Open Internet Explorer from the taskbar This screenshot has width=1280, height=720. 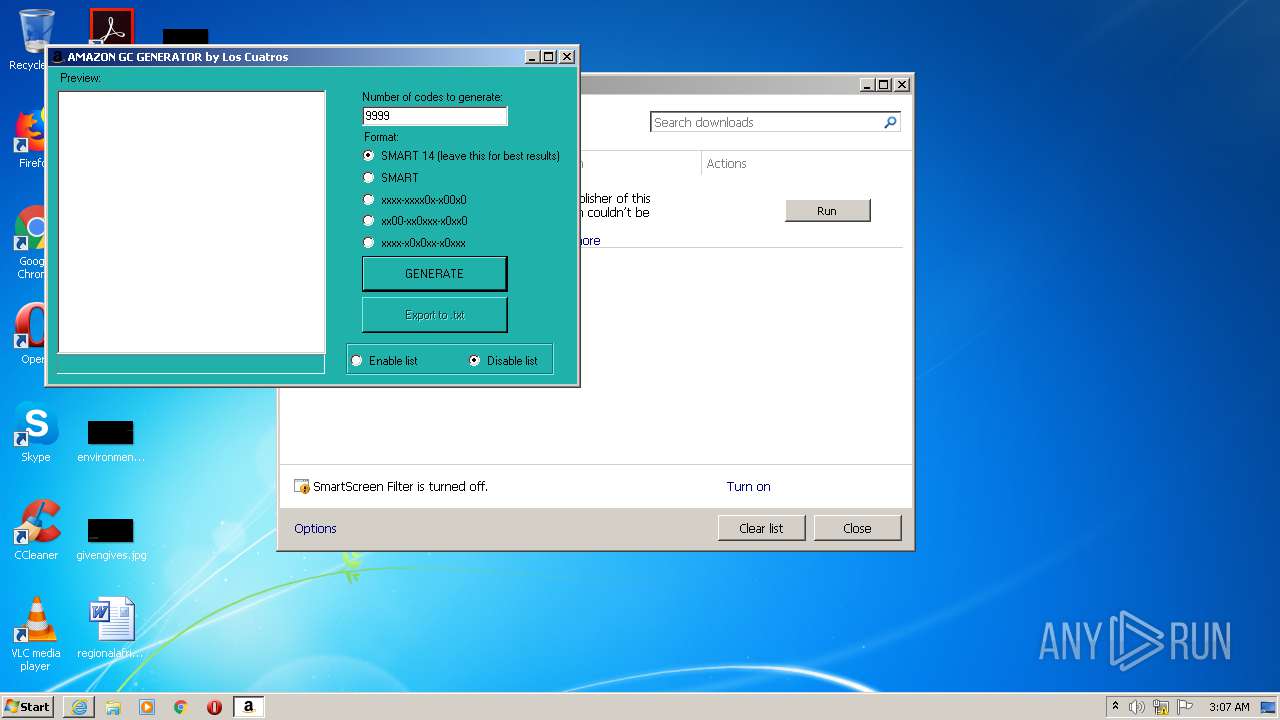[79, 707]
